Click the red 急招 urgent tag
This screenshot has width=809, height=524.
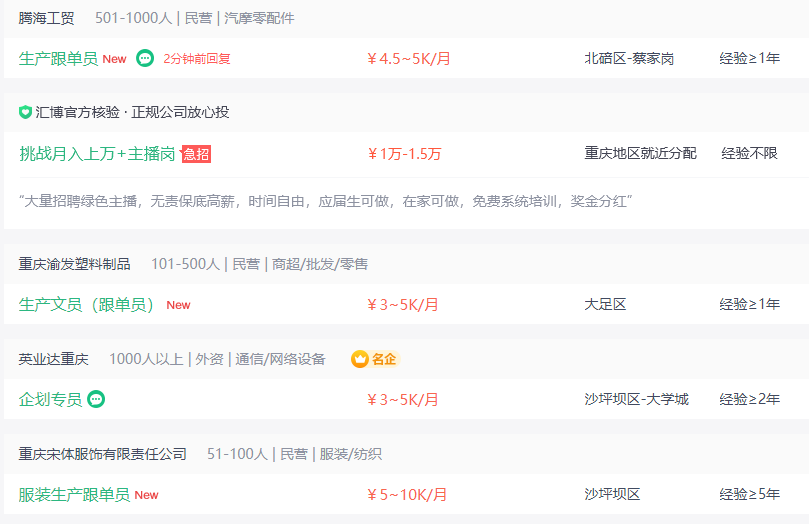(196, 154)
